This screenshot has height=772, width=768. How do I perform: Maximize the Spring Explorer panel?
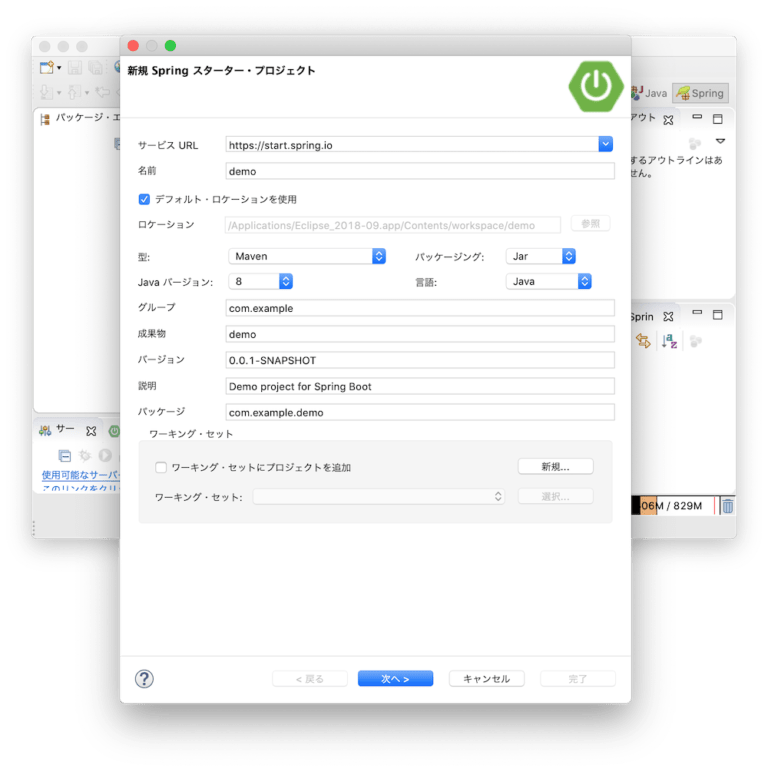pyautogui.click(x=718, y=315)
